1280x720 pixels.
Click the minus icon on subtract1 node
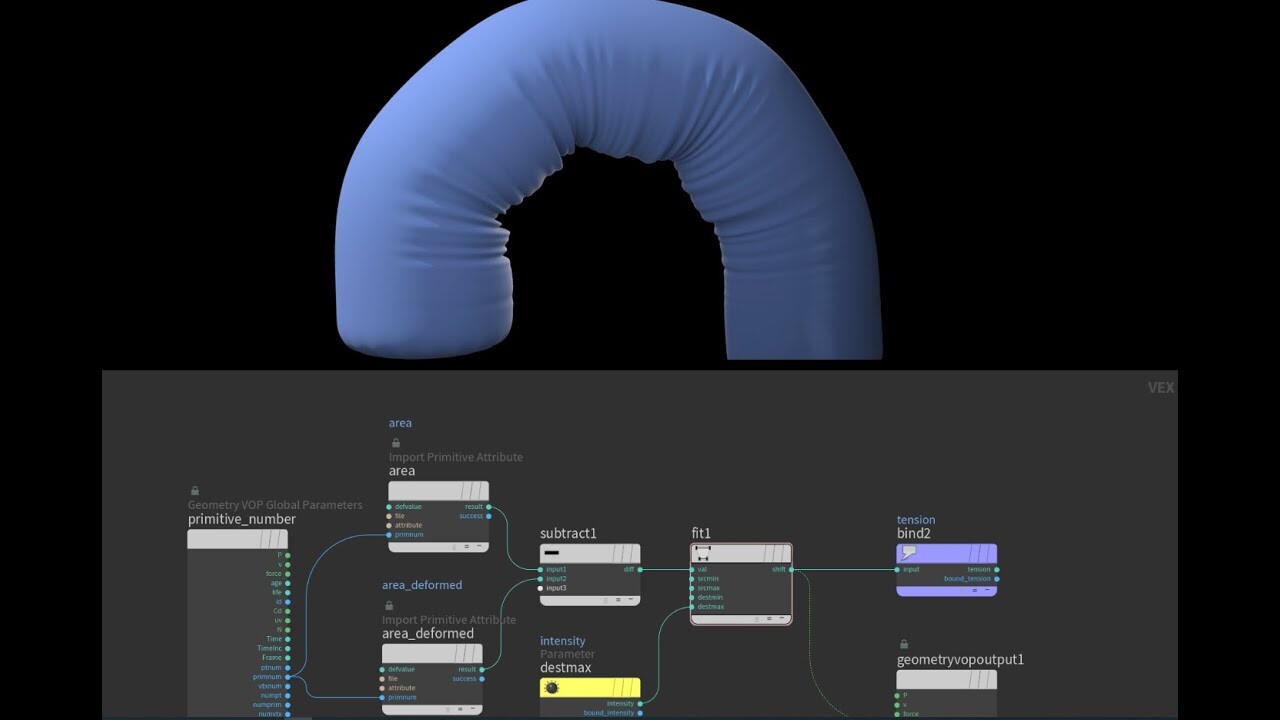point(551,553)
